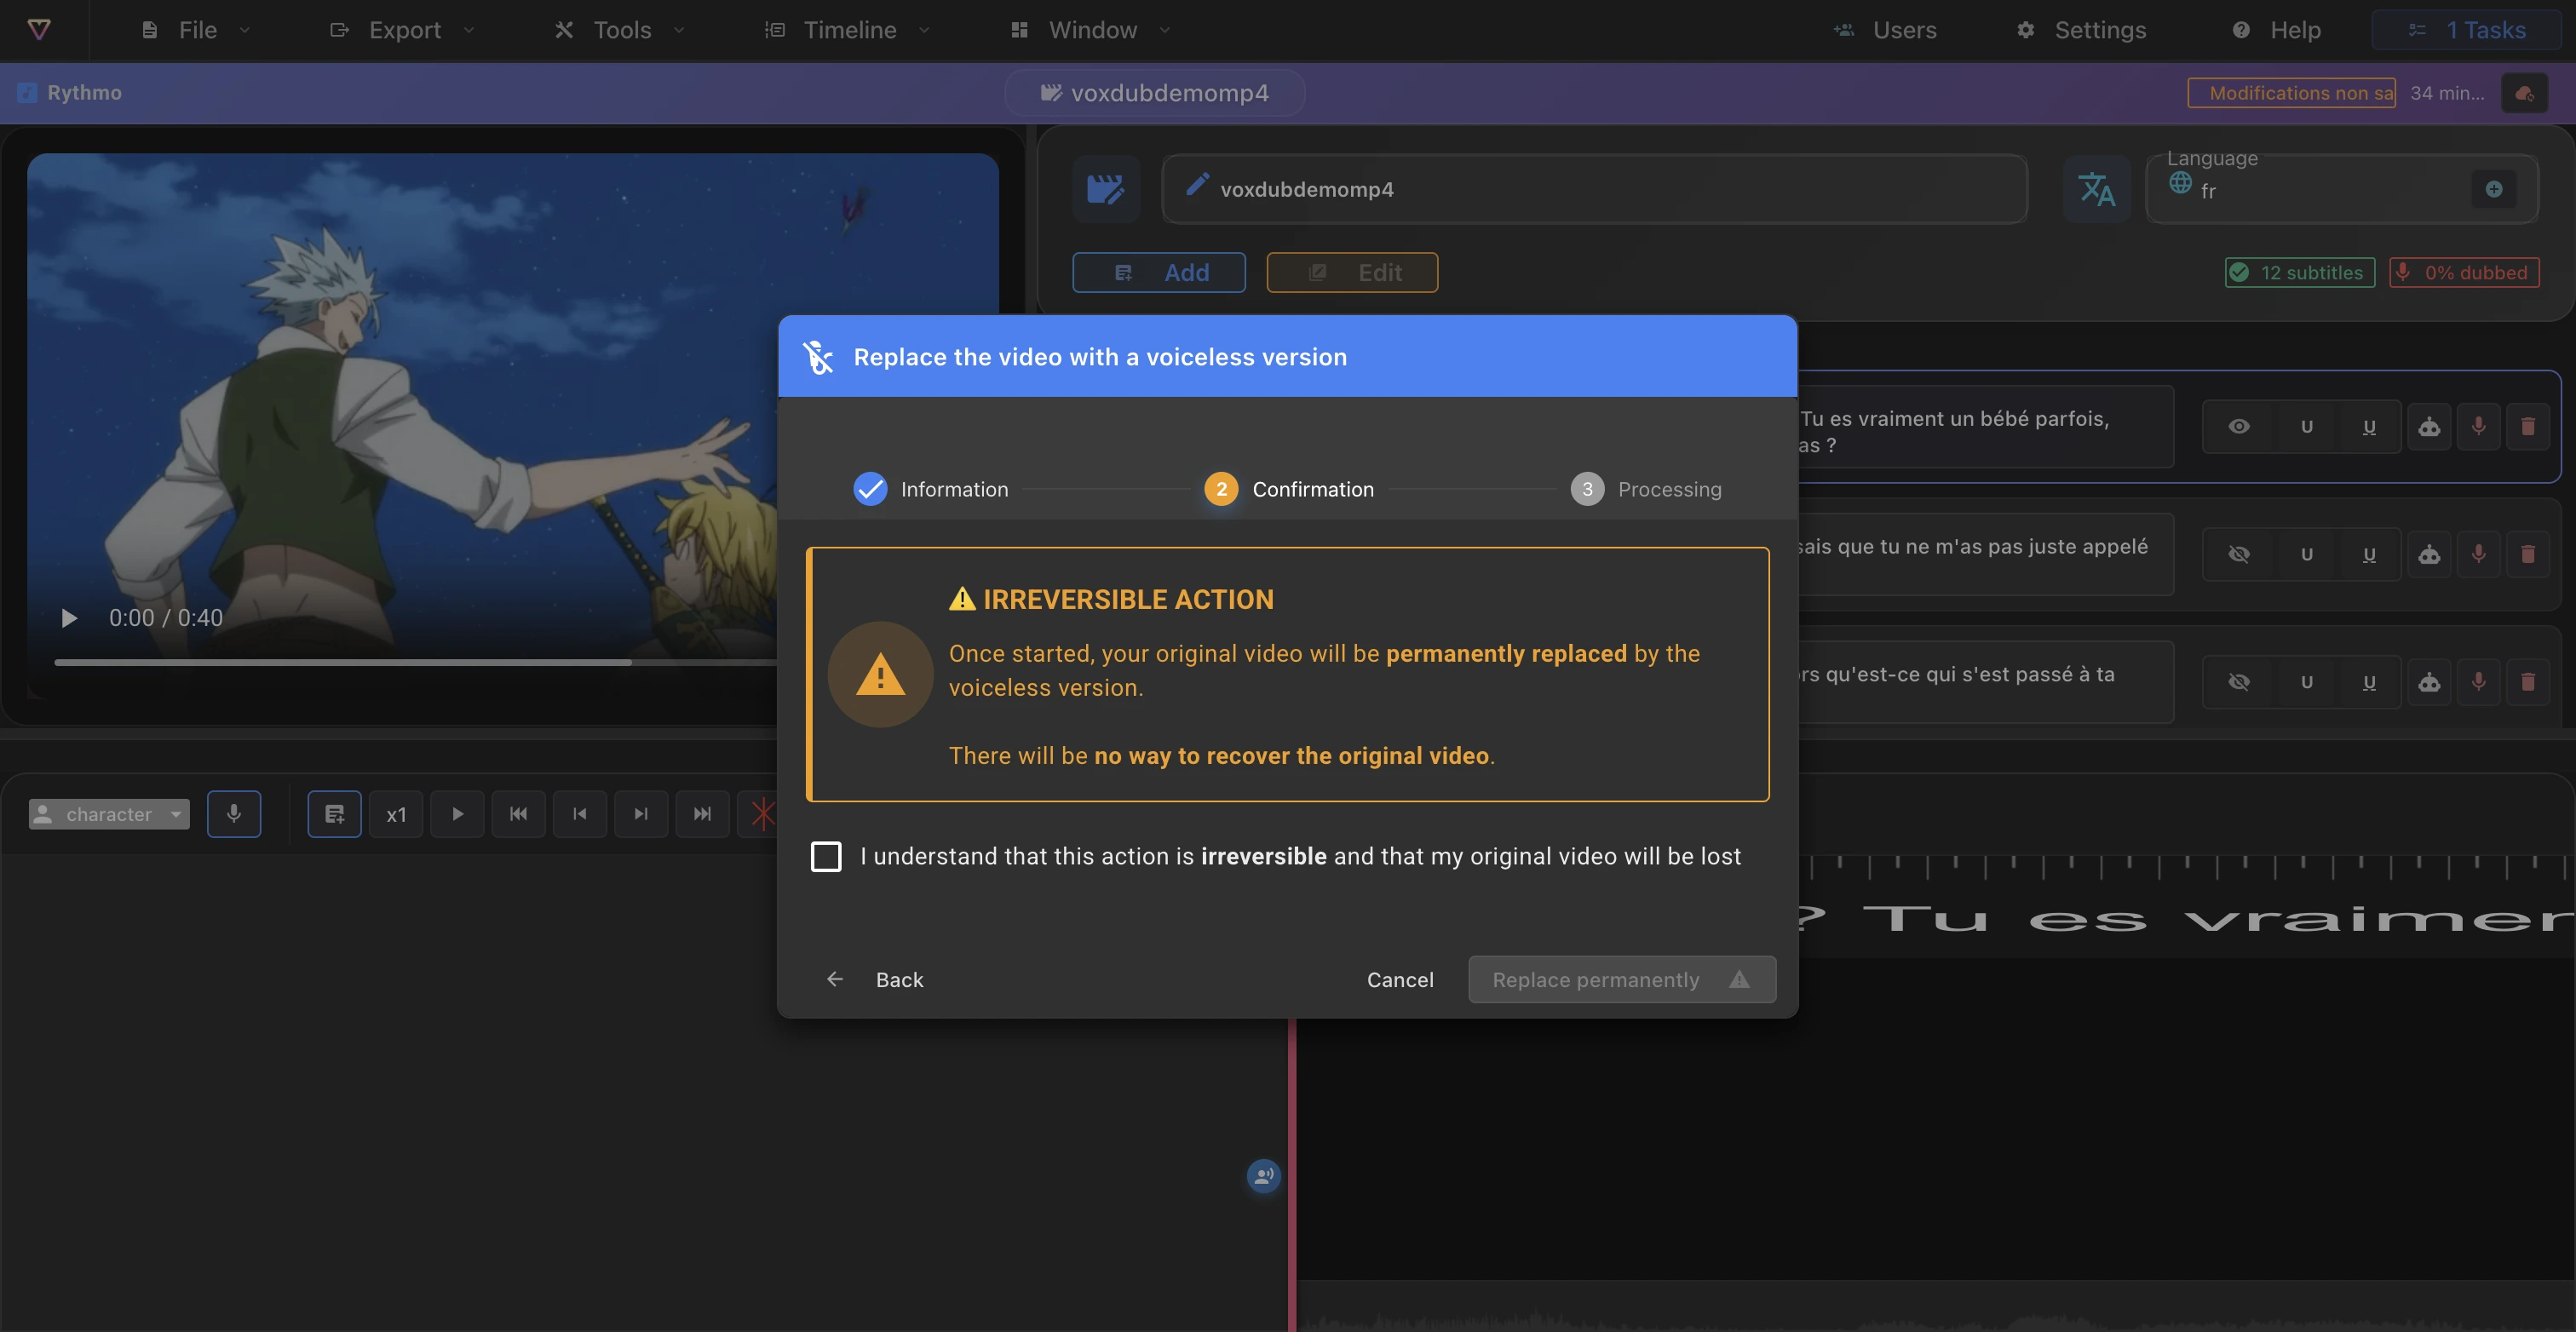The width and height of the screenshot is (2576, 1332).
Task: Click the Replace permanently button
Action: (x=1622, y=980)
